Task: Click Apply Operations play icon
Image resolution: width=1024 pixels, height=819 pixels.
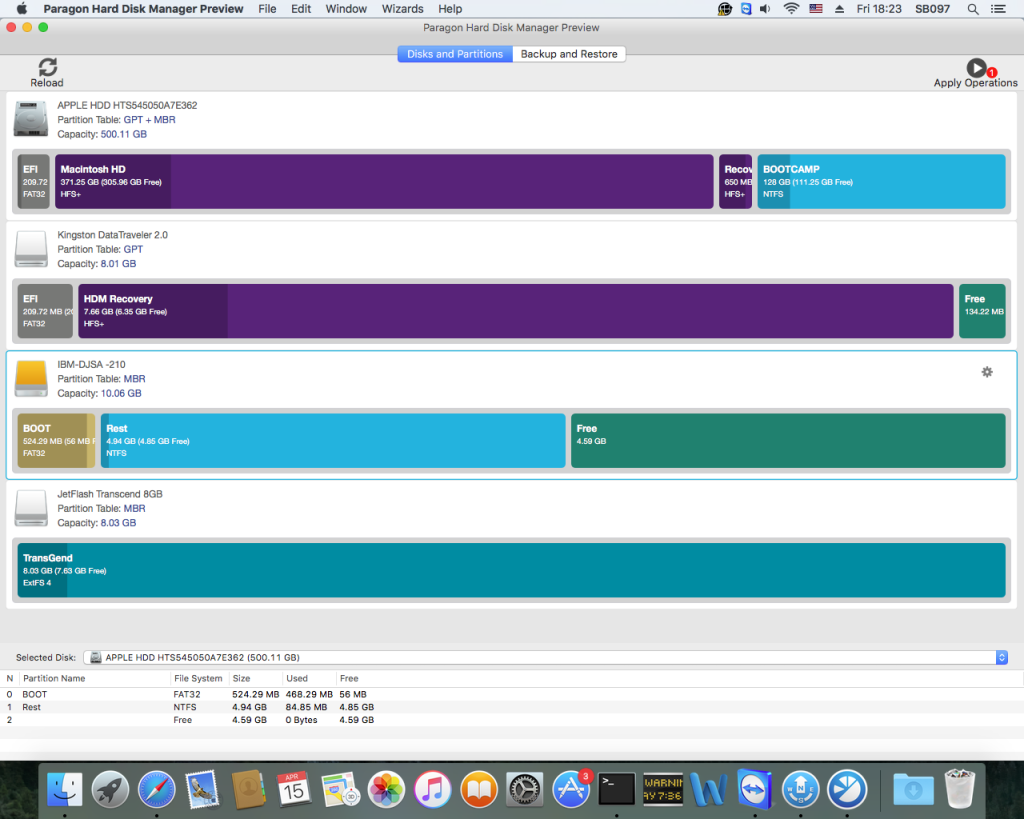Action: pyautogui.click(x=976, y=67)
